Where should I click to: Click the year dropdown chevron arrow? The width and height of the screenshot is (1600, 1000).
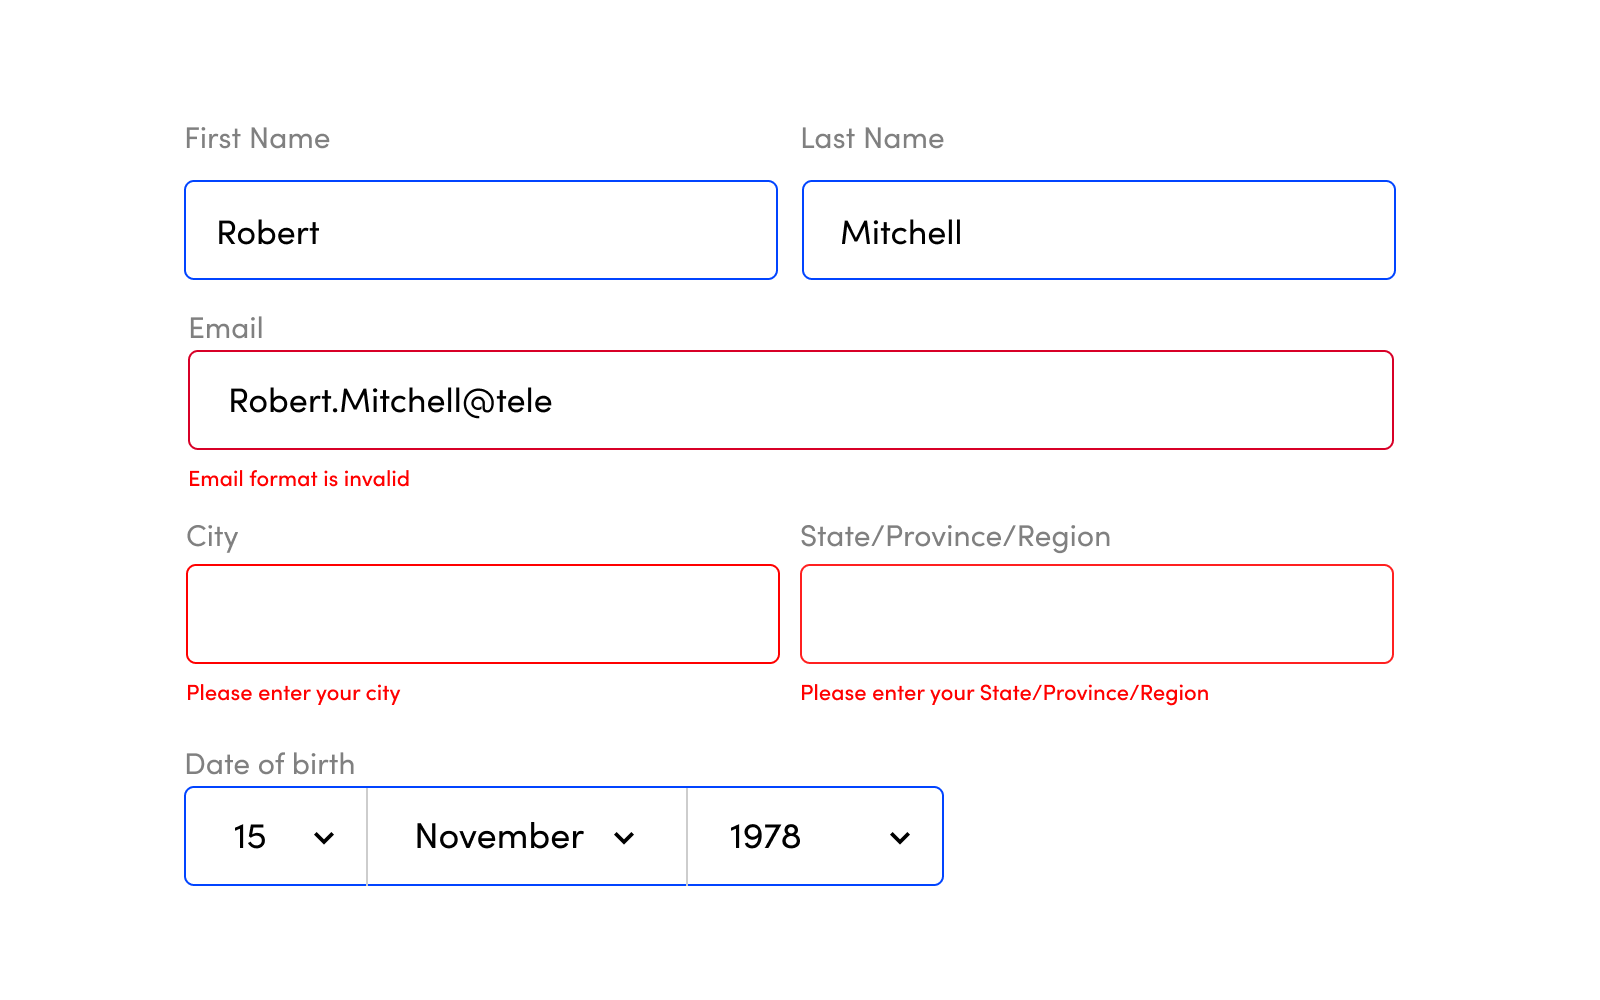click(x=899, y=837)
